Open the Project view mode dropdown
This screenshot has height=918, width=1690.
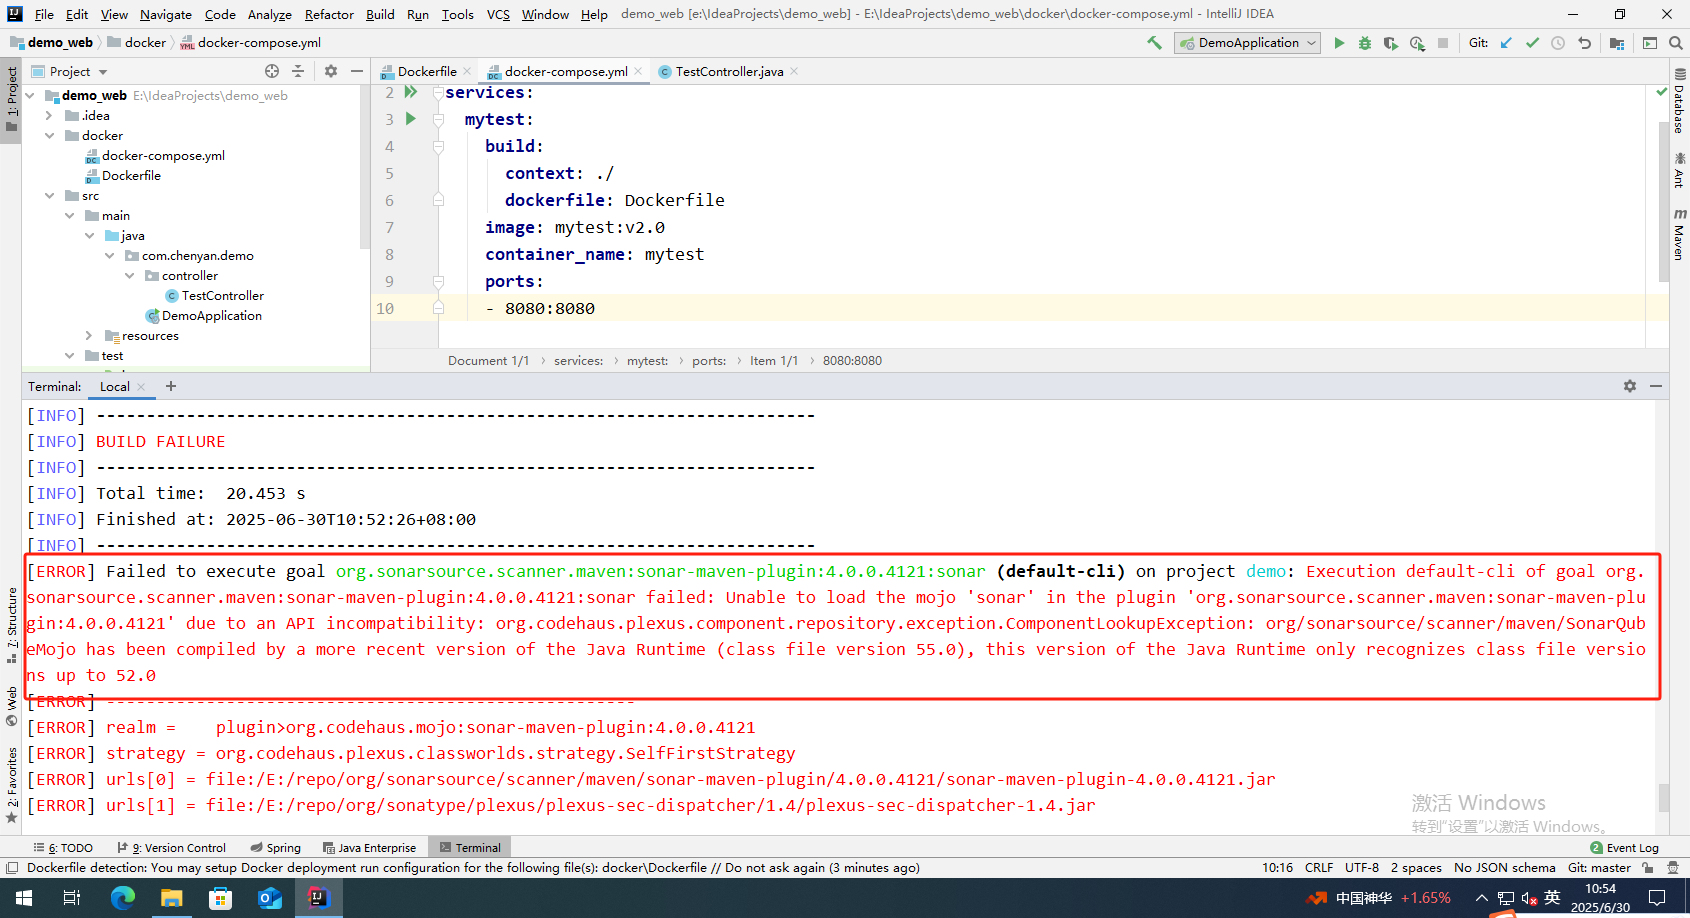[70, 72]
